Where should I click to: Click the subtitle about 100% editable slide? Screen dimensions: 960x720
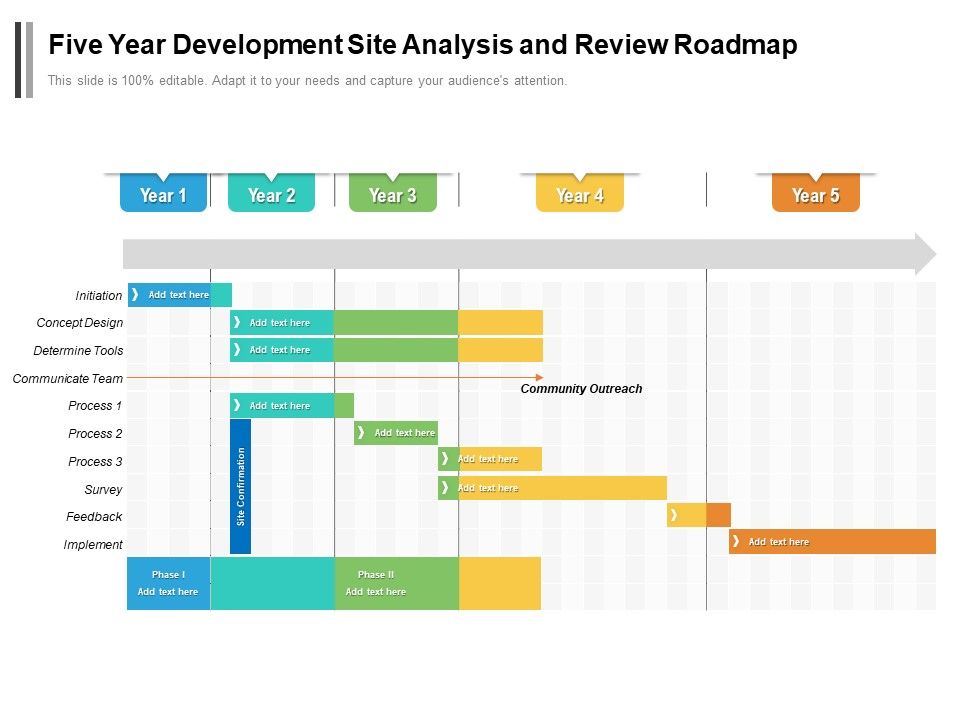point(307,81)
